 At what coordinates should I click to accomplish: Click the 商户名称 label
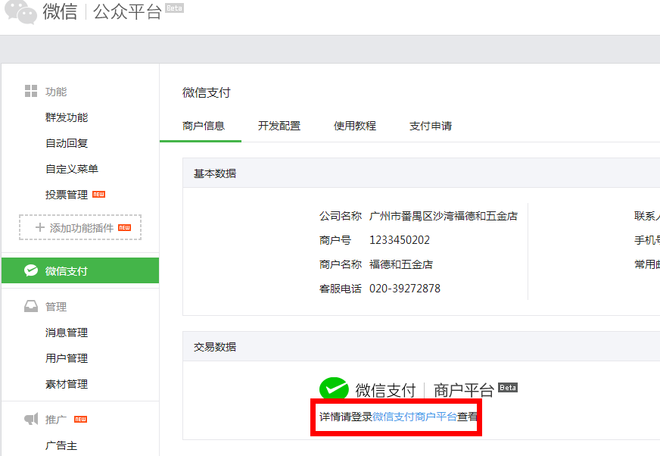[341, 264]
